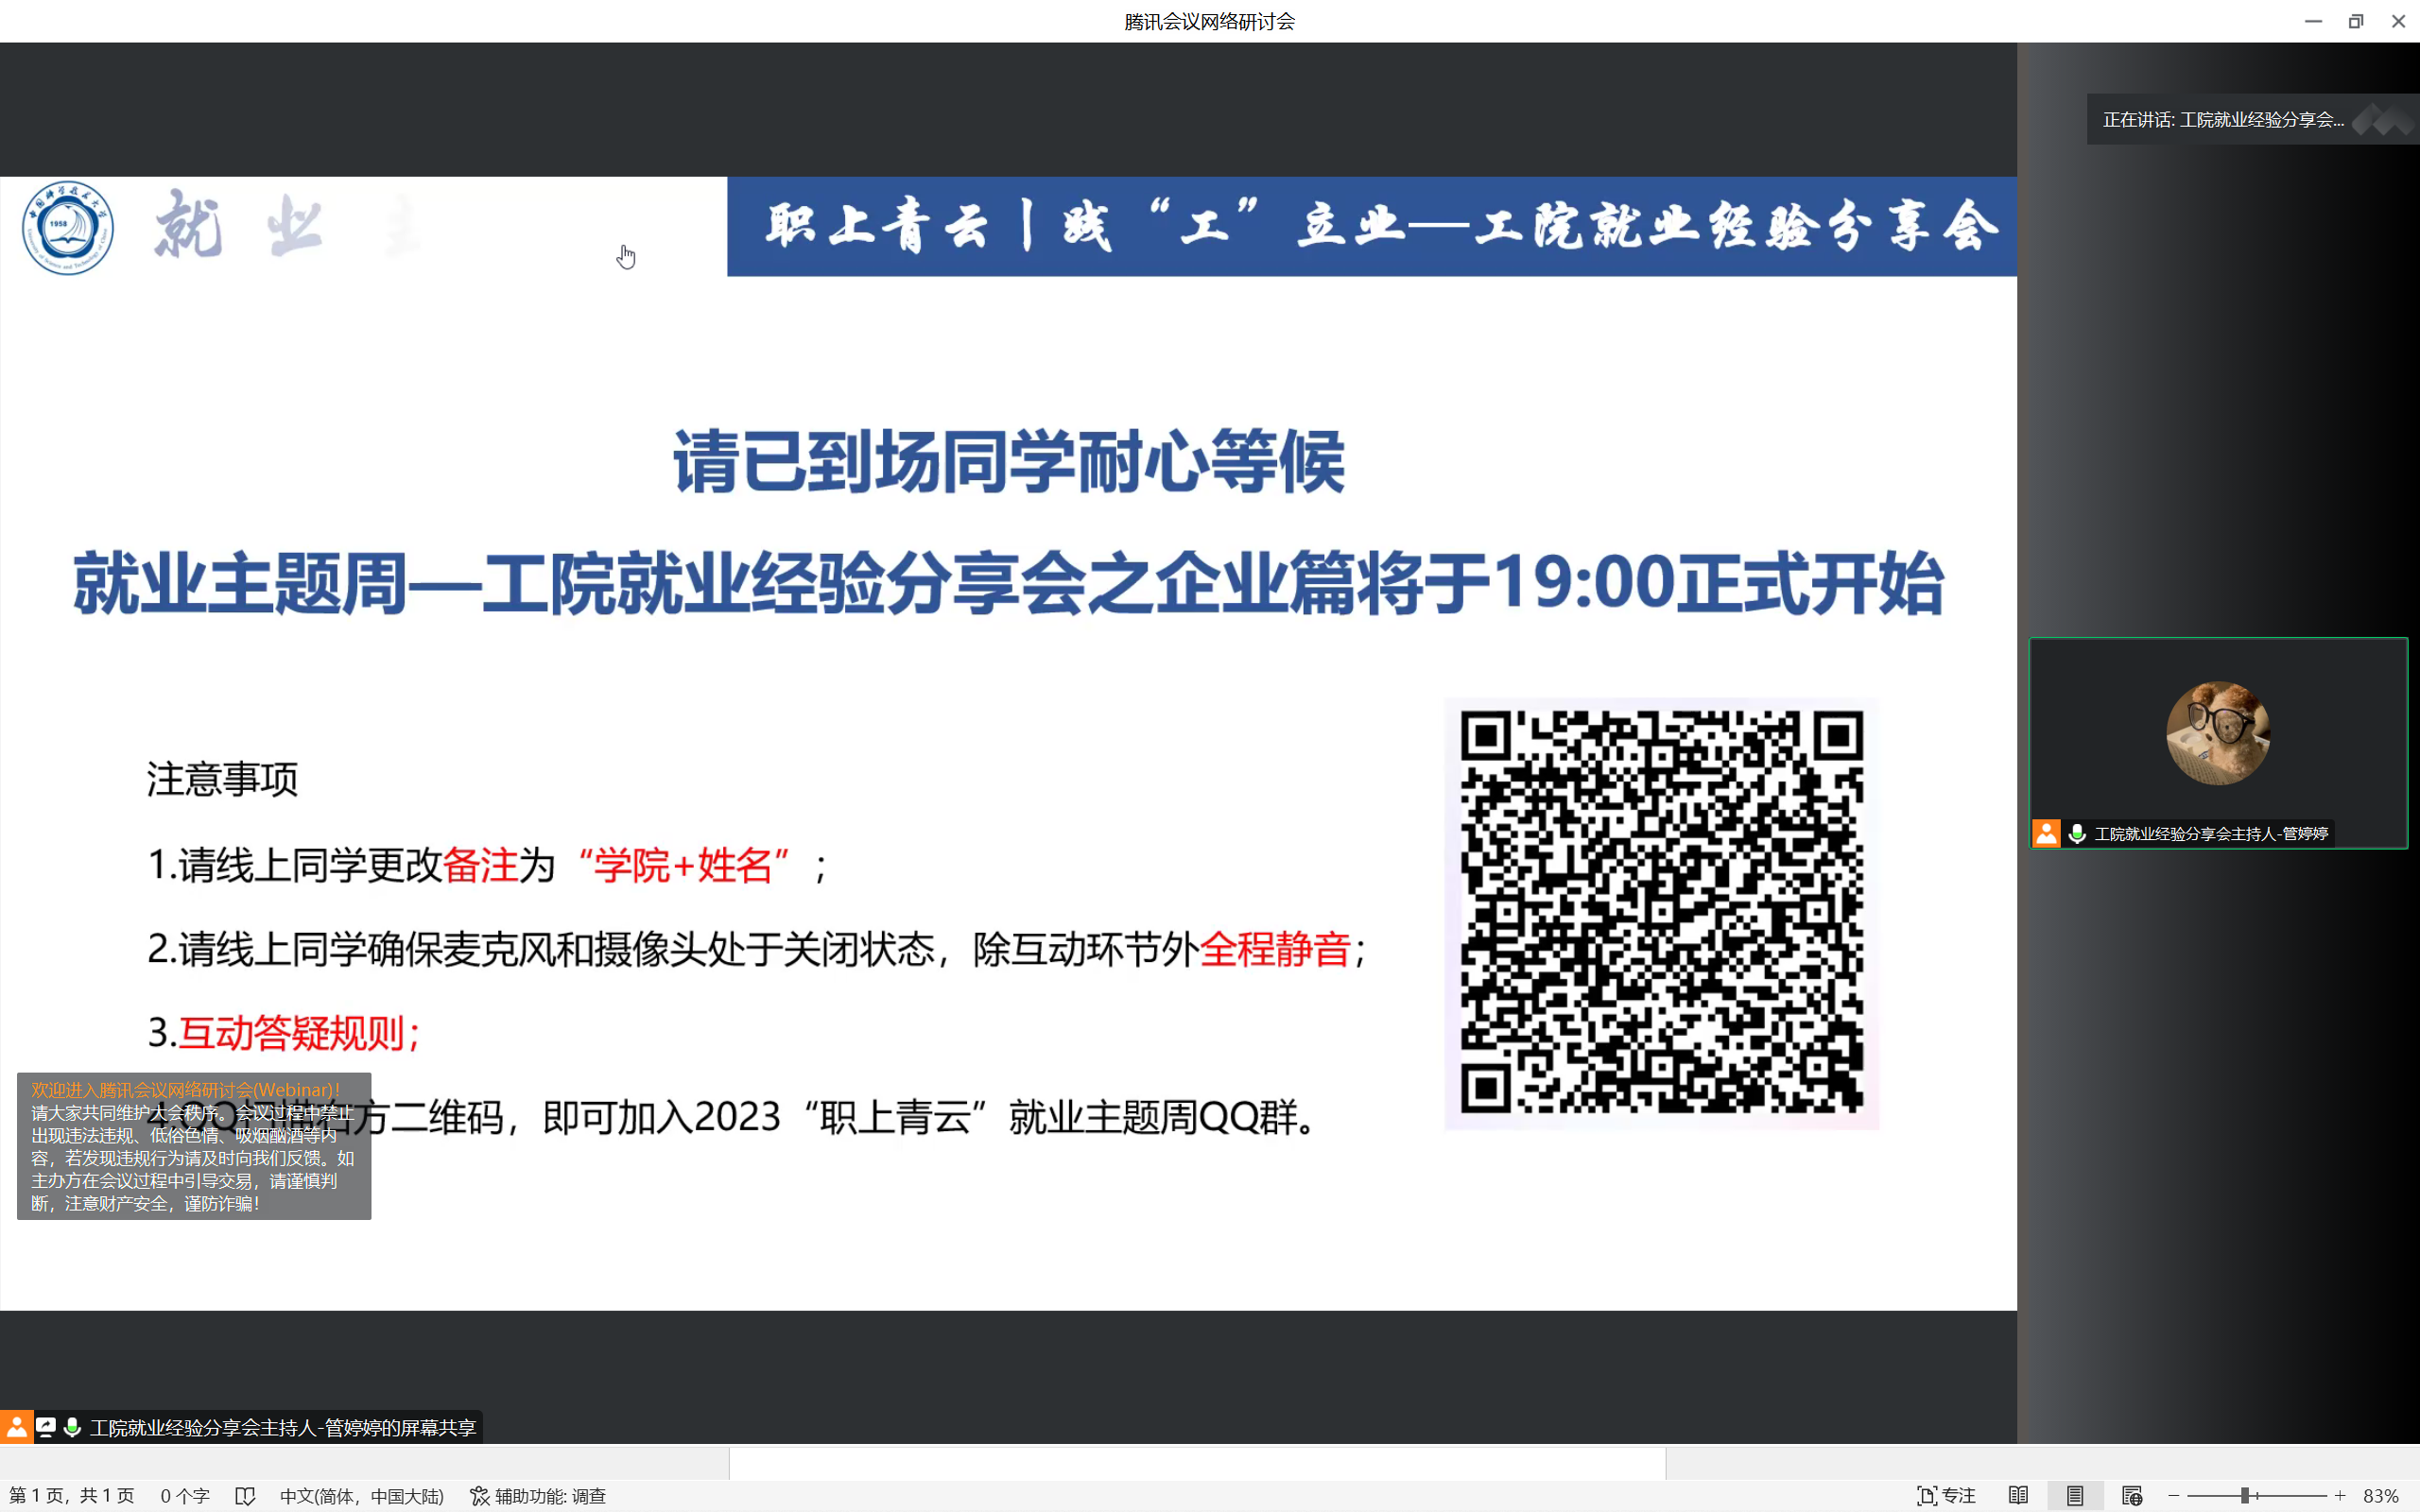Screen dimensions: 2420x1512
Task: Click the zoom slider handle
Action: pyautogui.click(x=2245, y=1496)
